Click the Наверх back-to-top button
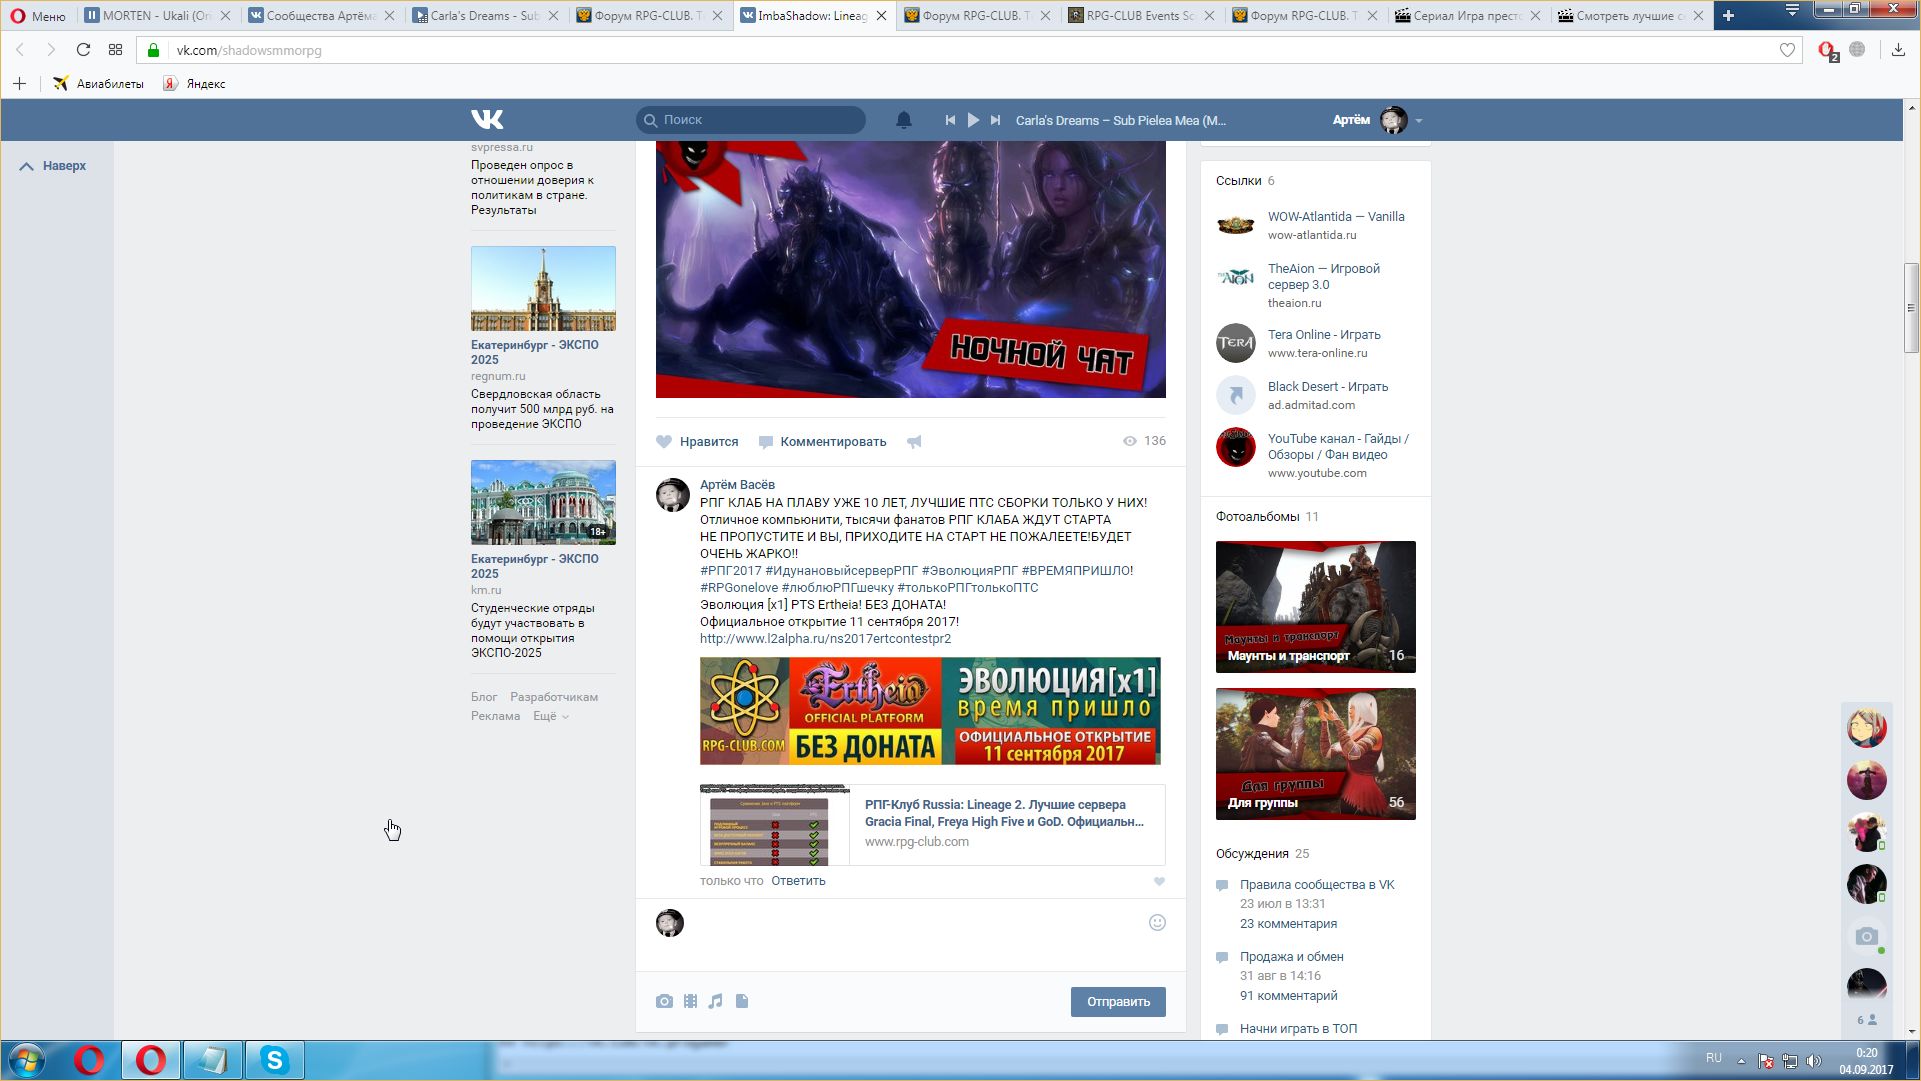Screen dimensions: 1921x1081 point(53,166)
